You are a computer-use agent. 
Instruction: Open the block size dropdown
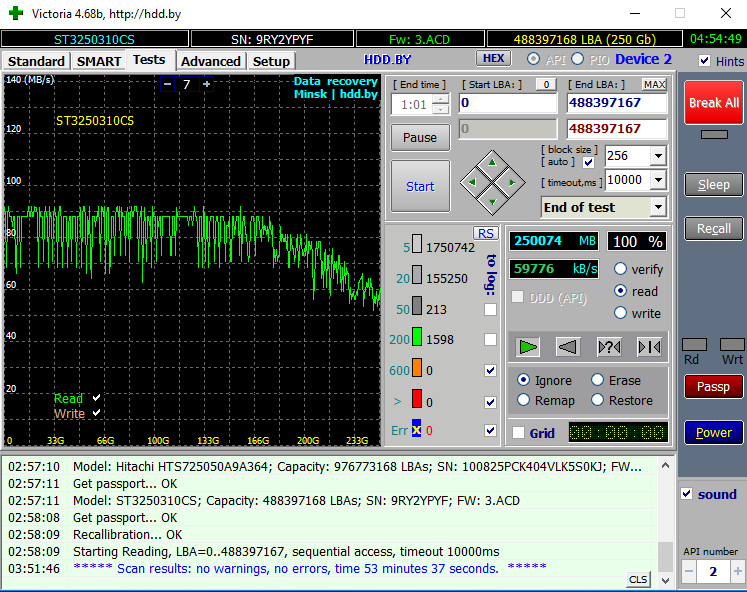tap(657, 156)
